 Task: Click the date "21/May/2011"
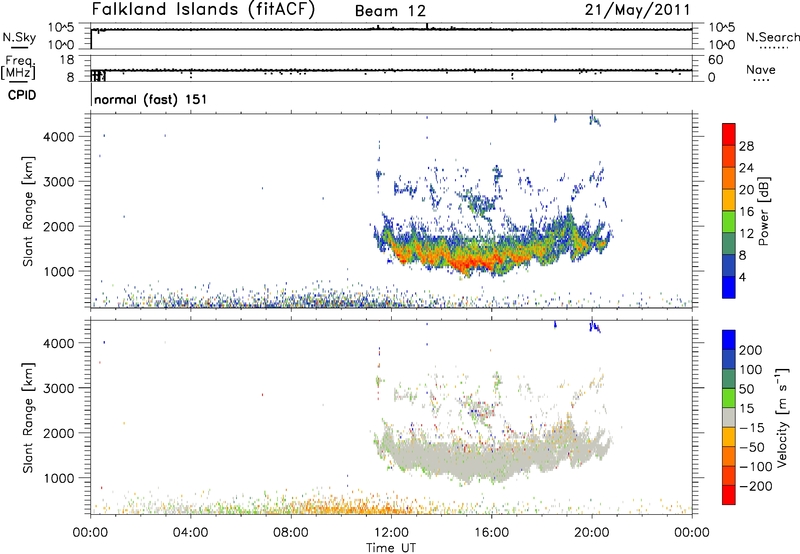(638, 10)
